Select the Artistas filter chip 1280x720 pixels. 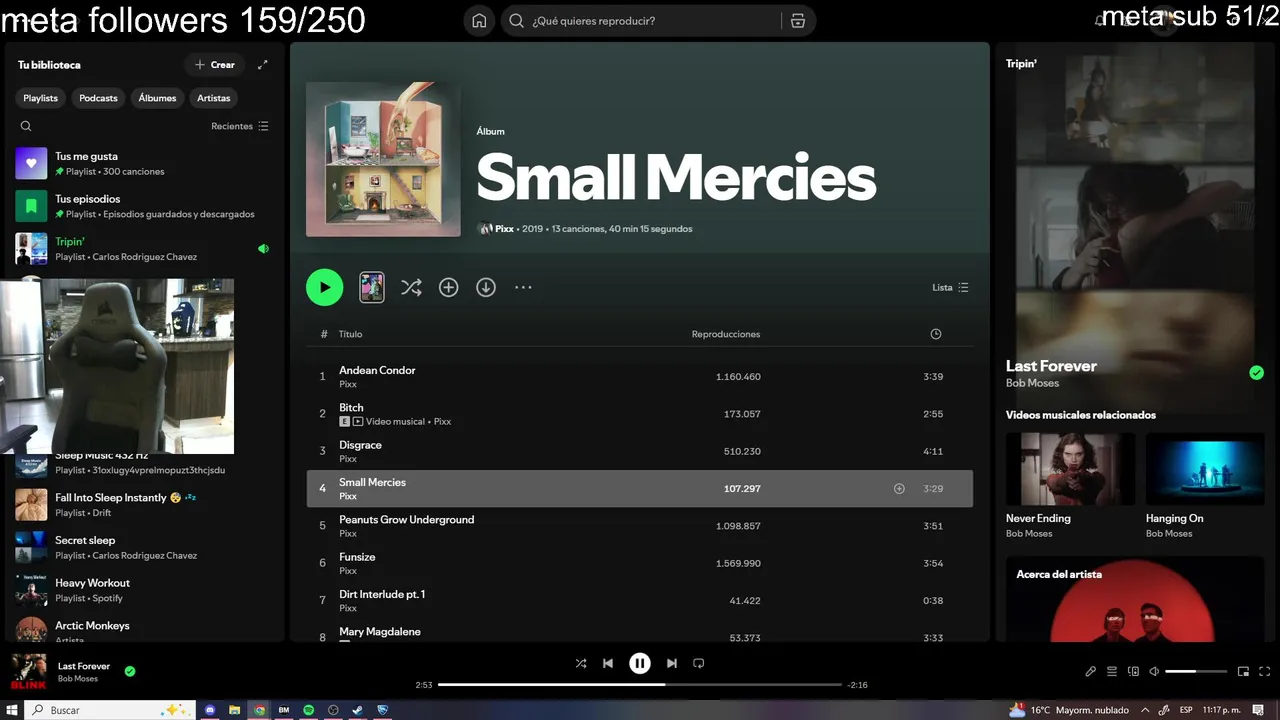(x=214, y=98)
